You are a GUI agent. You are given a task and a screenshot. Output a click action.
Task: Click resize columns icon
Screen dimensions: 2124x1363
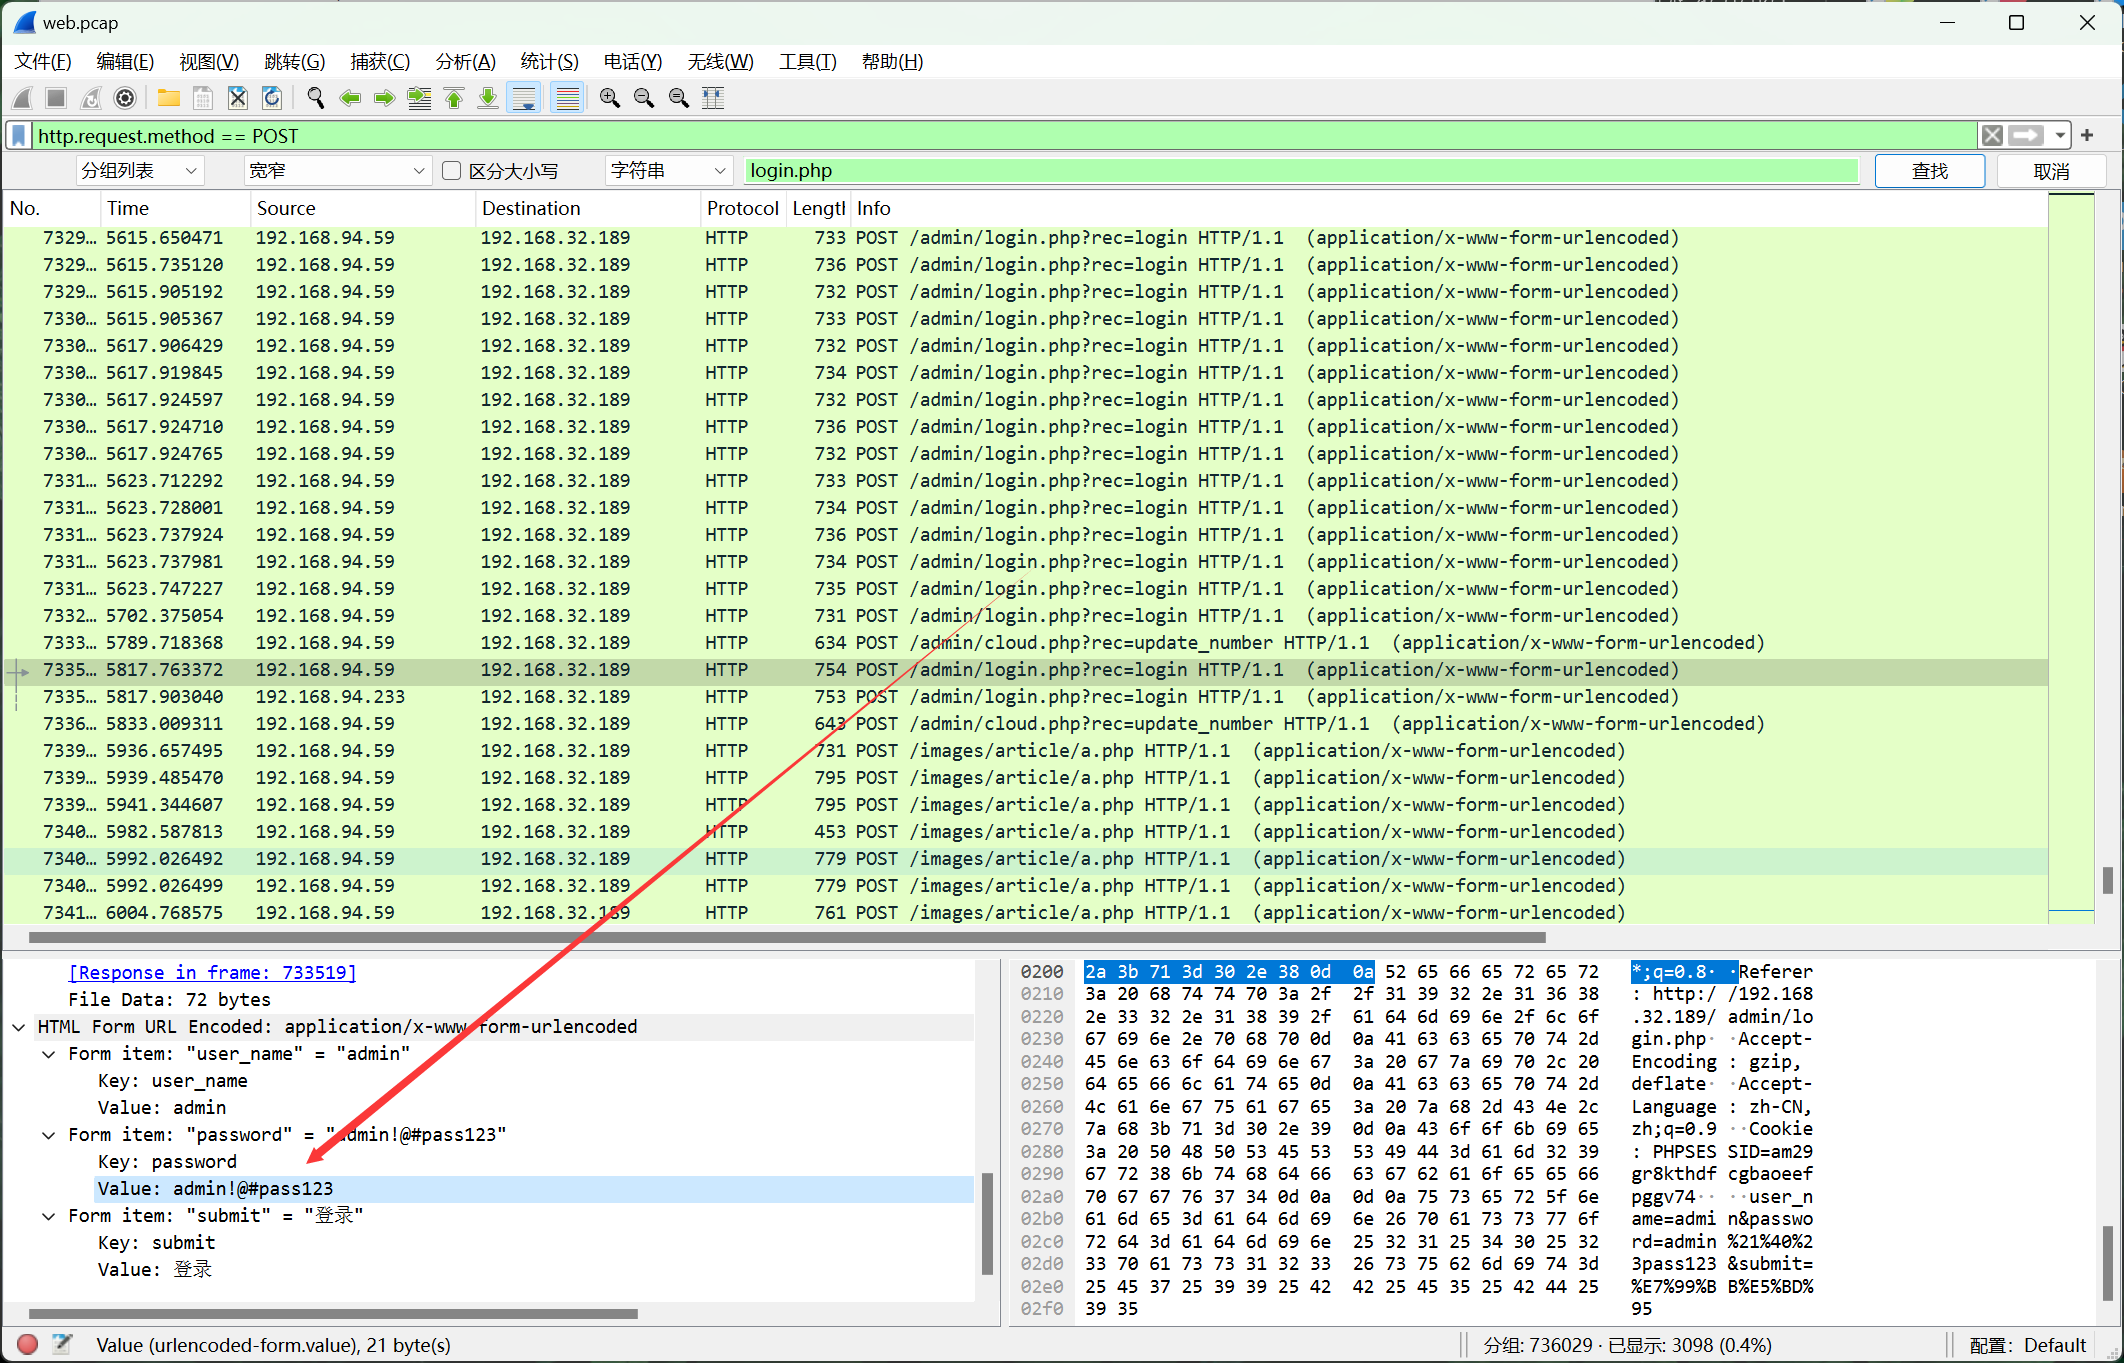(713, 98)
